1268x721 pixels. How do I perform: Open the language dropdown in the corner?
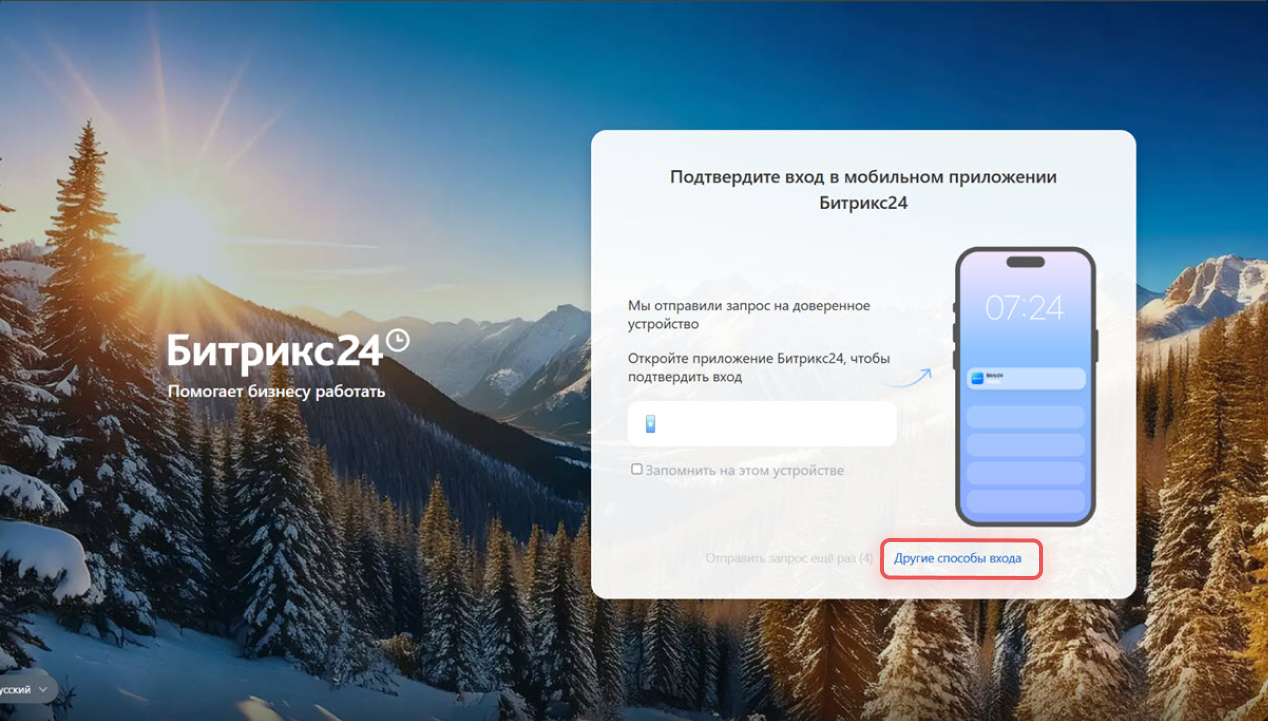click(x=27, y=690)
